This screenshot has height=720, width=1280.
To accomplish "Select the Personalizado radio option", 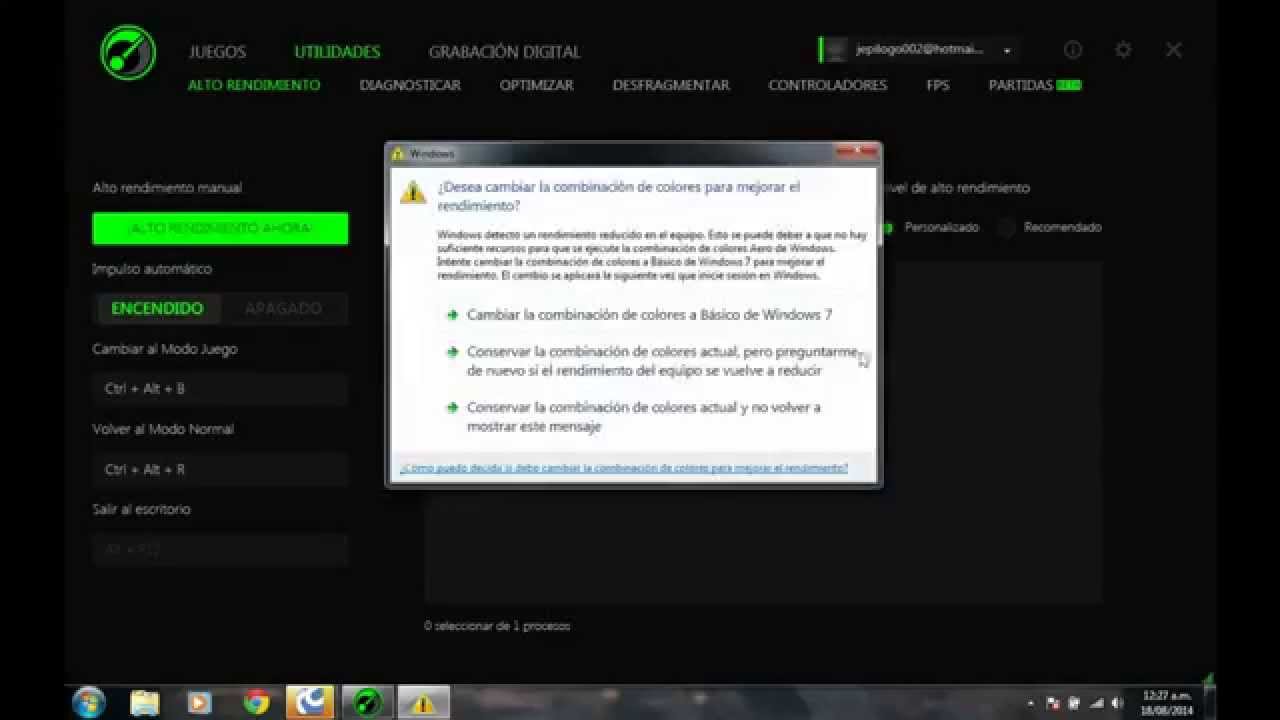I will coord(886,228).
